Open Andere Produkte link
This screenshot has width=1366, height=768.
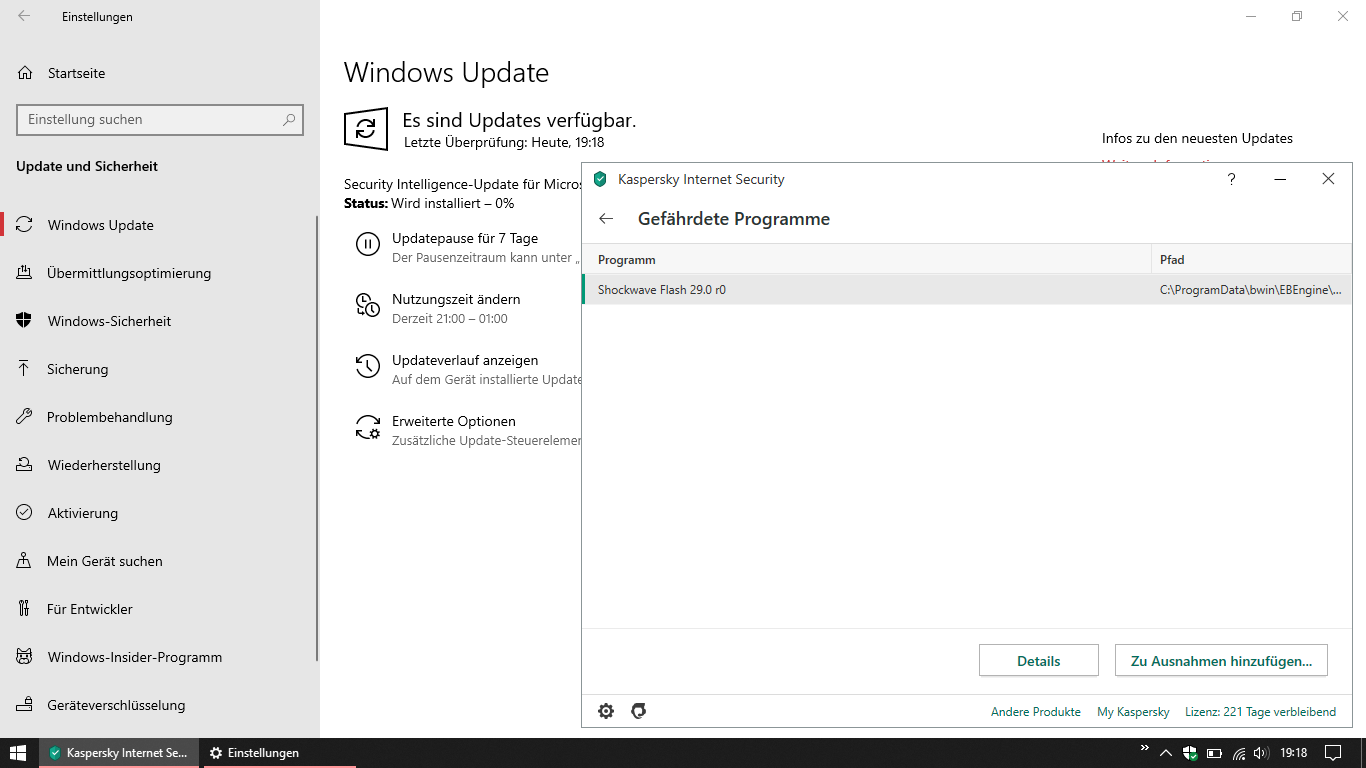coord(1035,712)
